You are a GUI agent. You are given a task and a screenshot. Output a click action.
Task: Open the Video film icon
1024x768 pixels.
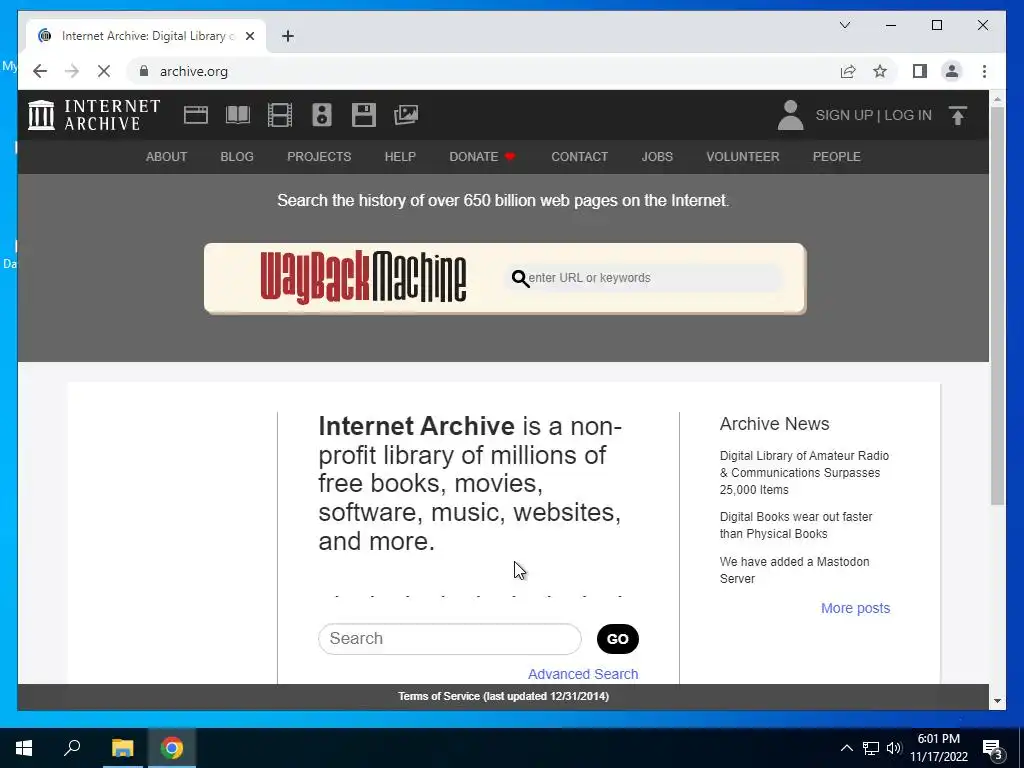coord(280,115)
